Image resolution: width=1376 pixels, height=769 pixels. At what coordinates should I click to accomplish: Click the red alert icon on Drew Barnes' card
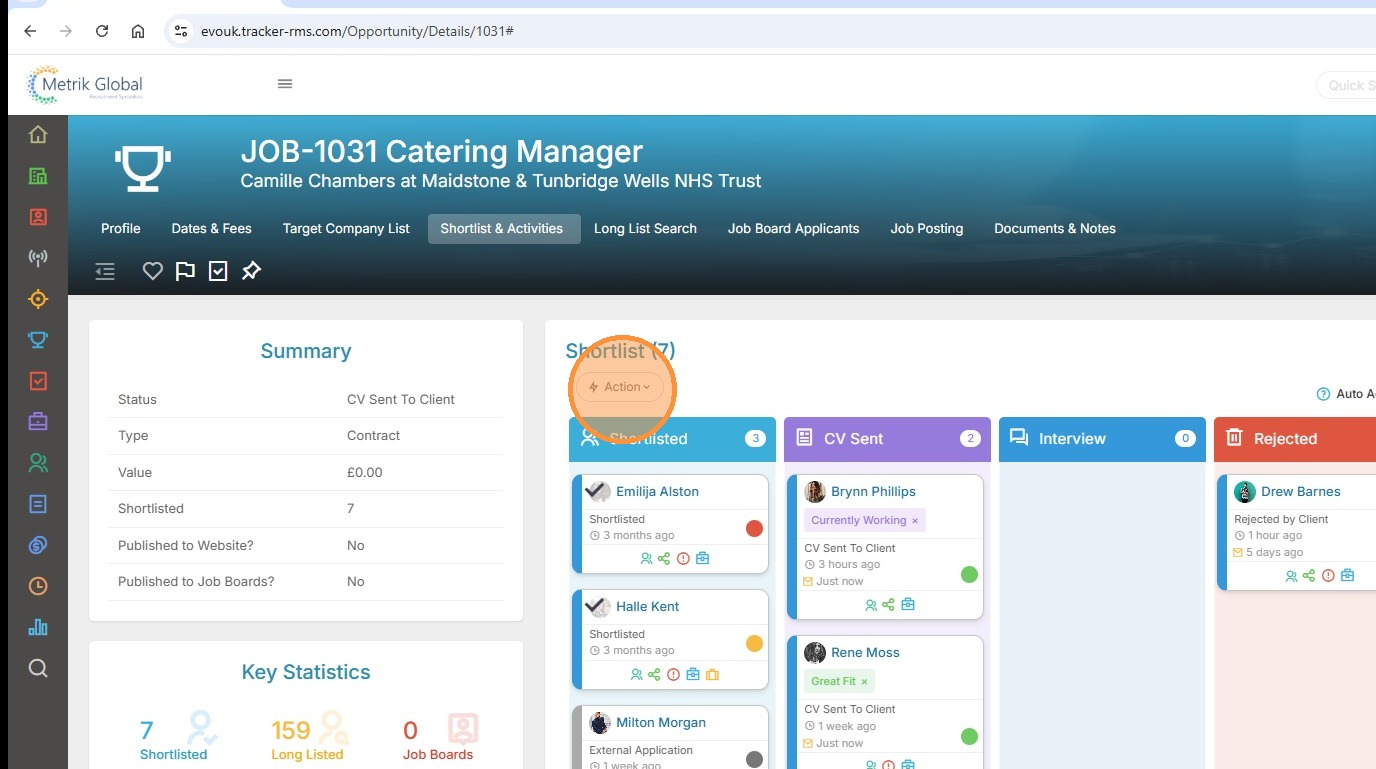(x=1328, y=576)
